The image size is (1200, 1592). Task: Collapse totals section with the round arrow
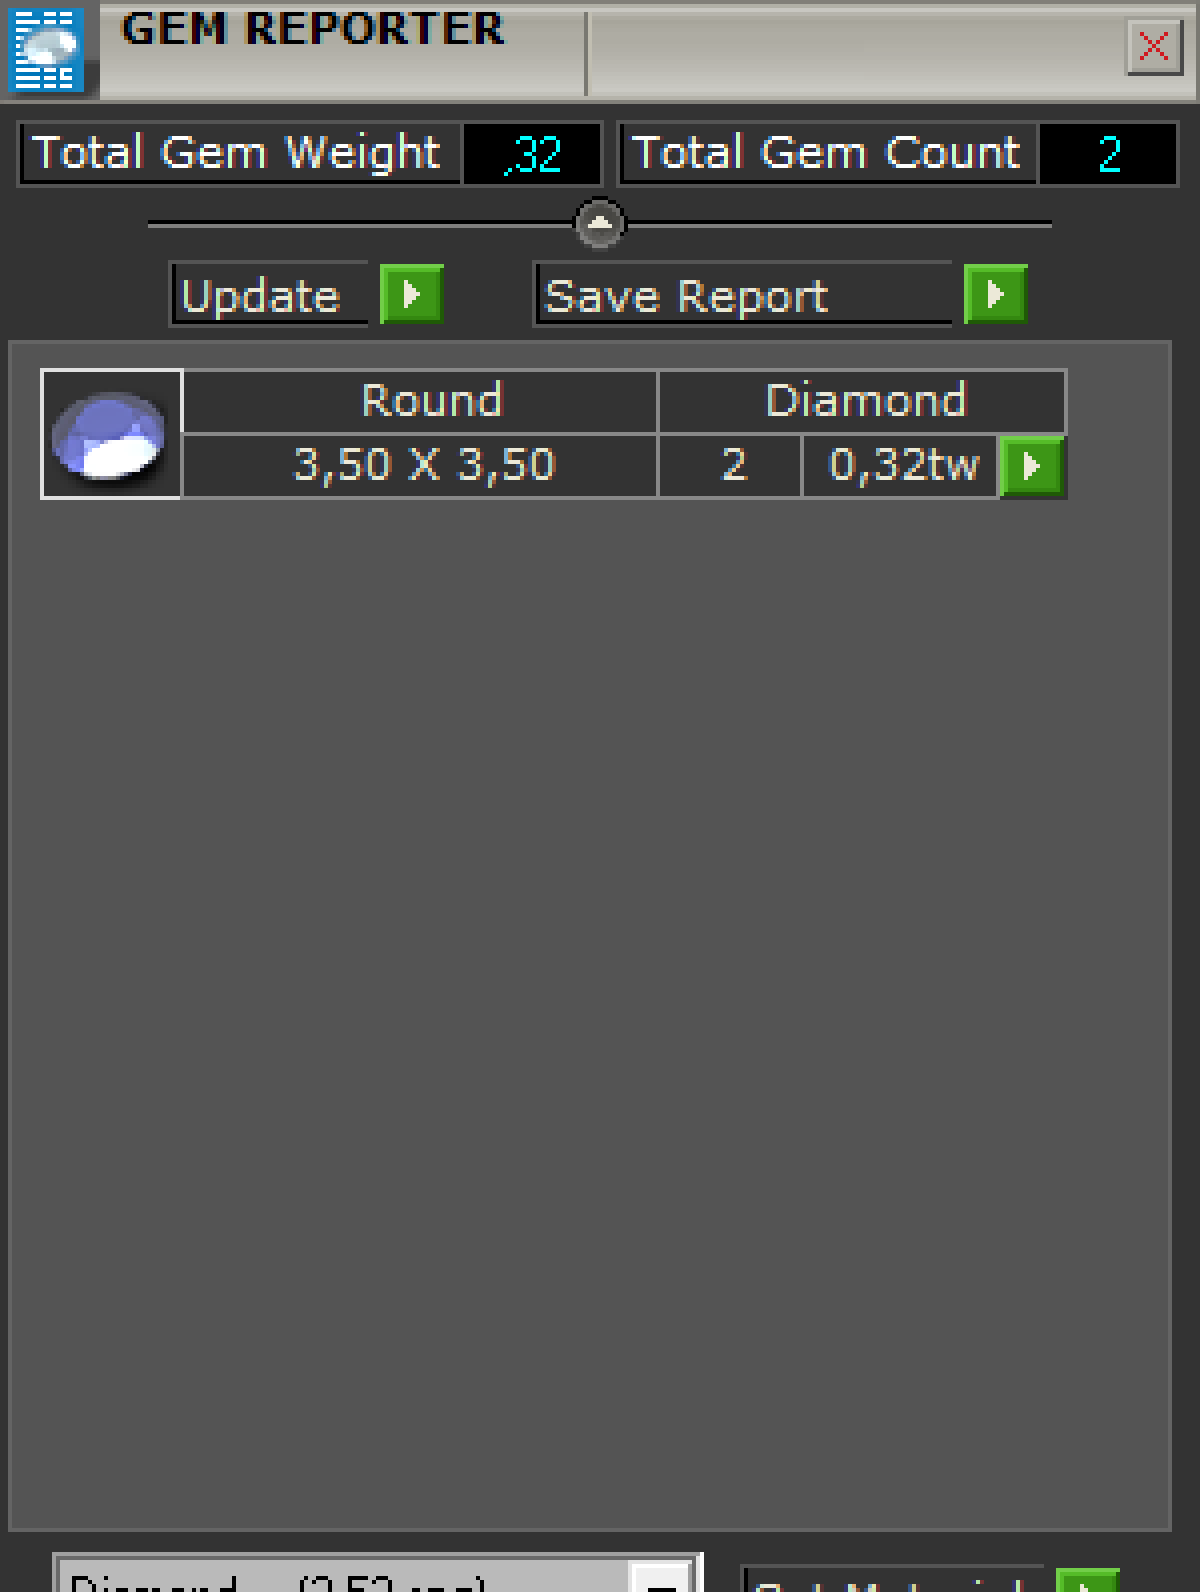coord(600,223)
